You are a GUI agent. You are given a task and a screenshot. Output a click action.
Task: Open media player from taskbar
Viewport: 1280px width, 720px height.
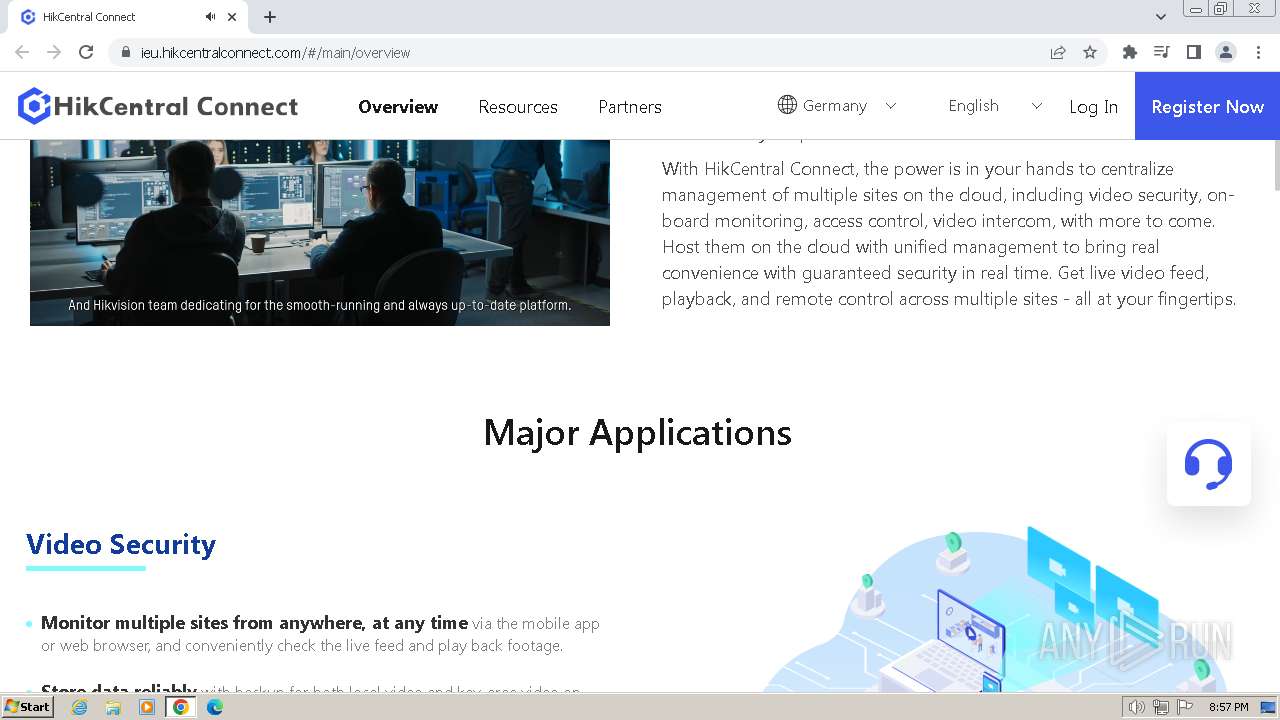[147, 707]
